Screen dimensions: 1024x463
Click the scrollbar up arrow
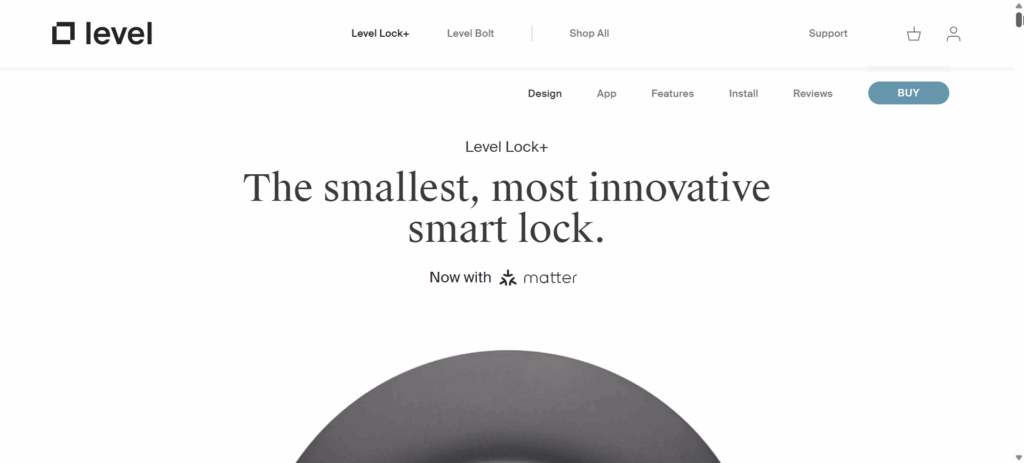[x=1019, y=5]
